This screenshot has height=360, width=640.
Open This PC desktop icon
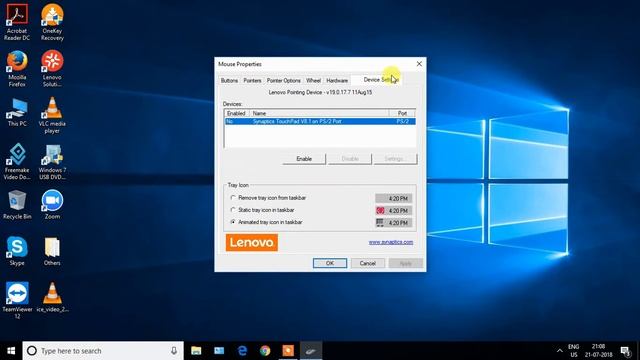(17, 112)
